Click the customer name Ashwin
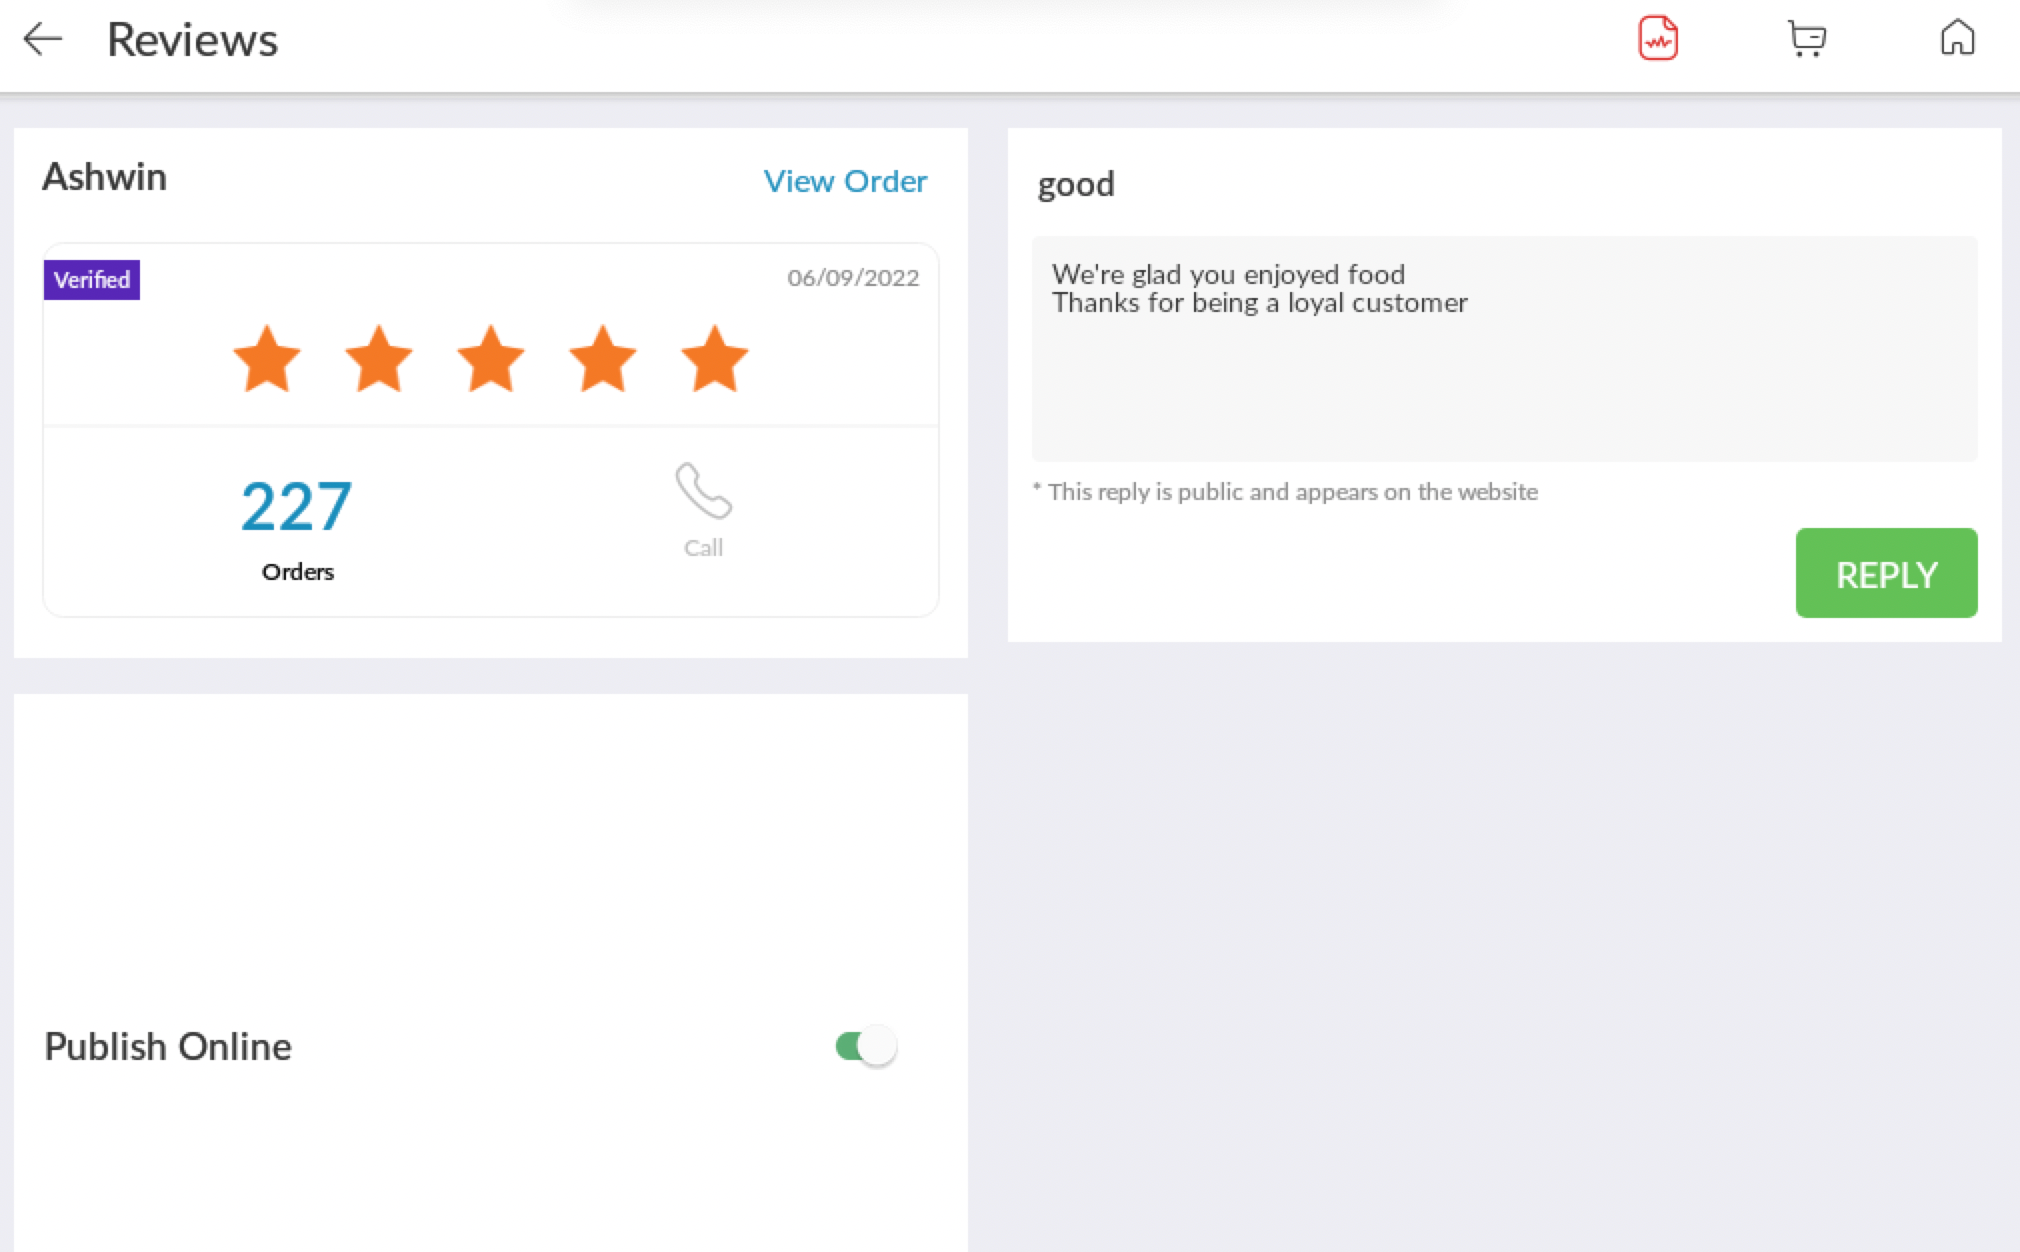 [x=104, y=177]
